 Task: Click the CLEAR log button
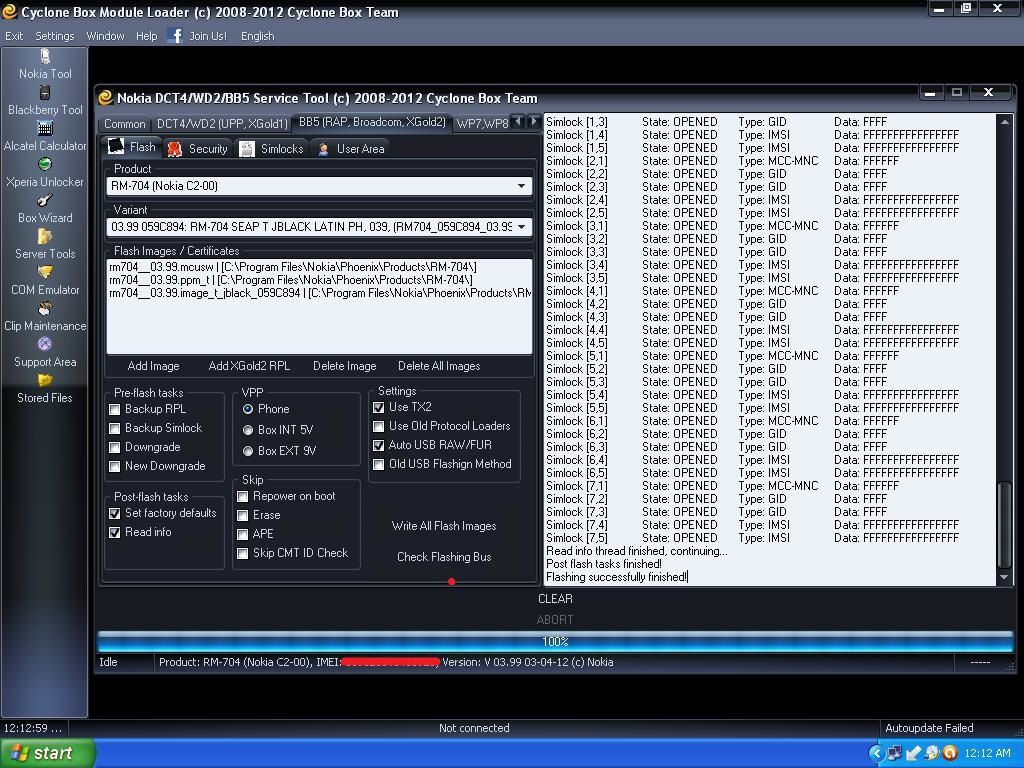click(x=555, y=599)
